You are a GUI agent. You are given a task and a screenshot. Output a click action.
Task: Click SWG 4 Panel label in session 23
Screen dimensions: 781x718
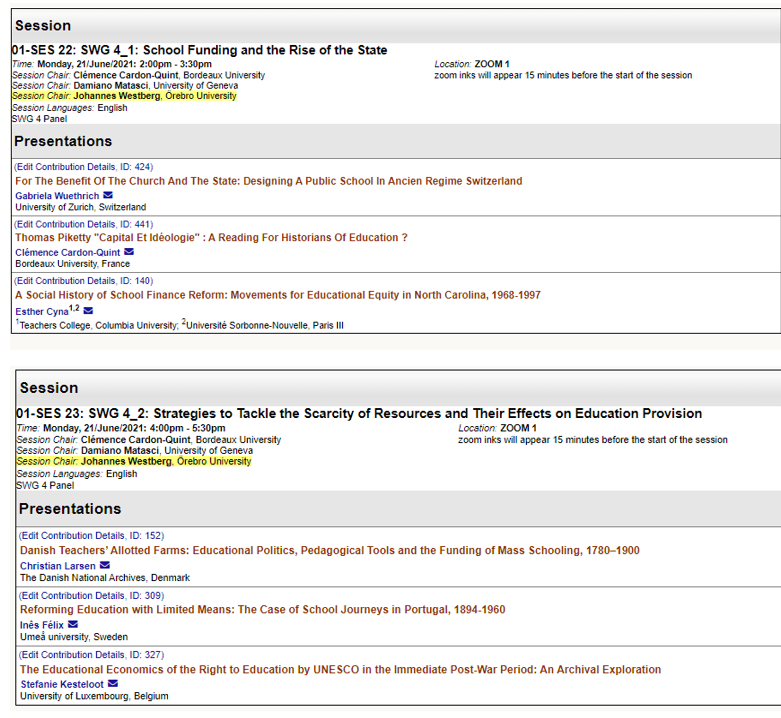(x=45, y=485)
